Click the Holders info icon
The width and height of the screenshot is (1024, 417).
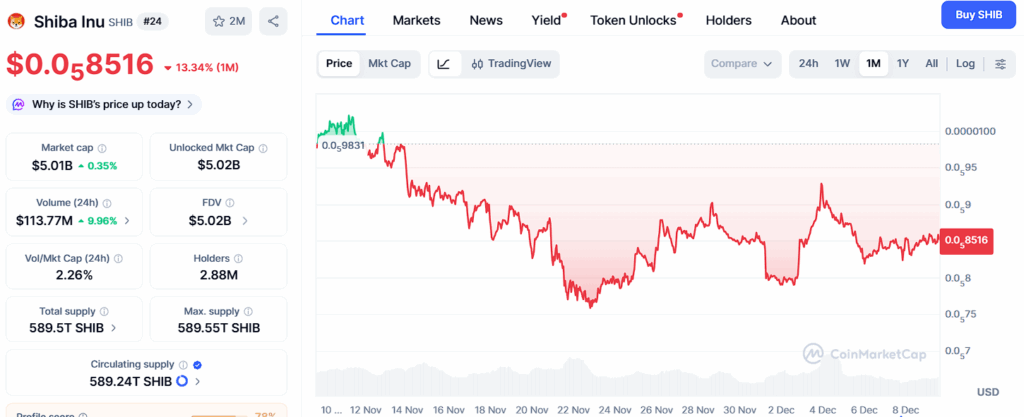click(x=238, y=258)
